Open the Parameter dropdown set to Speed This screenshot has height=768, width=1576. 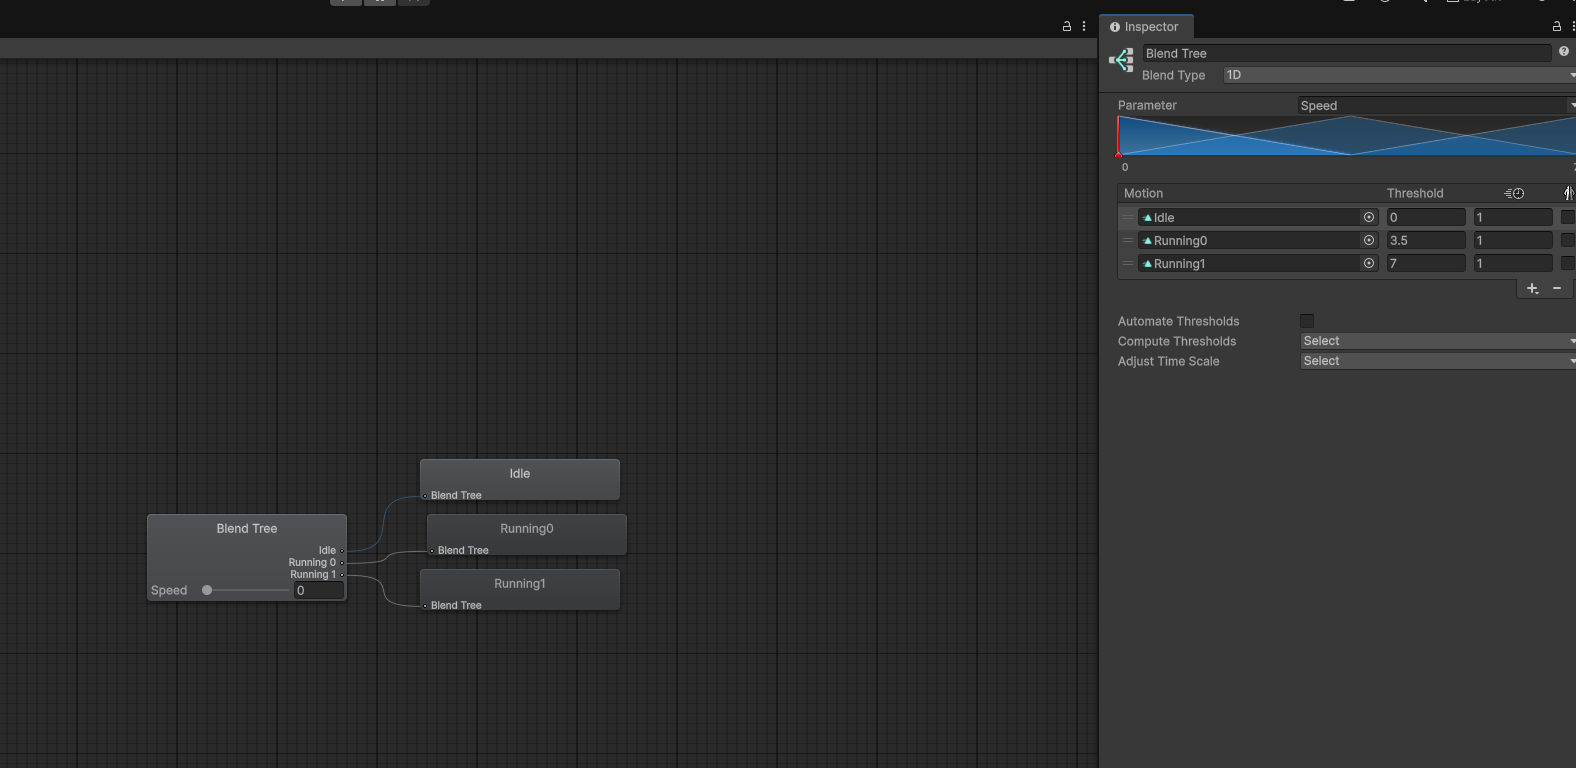pos(1437,105)
